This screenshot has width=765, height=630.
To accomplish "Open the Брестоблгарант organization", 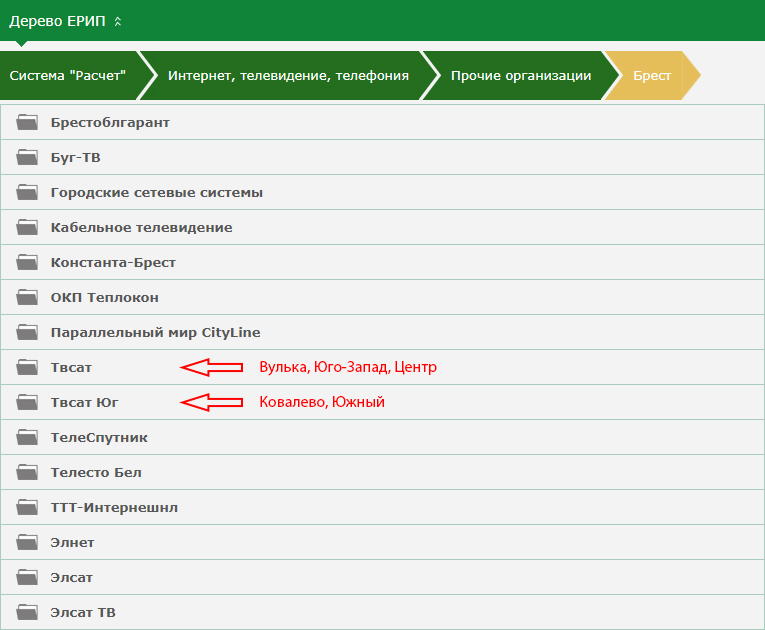I will coord(110,122).
